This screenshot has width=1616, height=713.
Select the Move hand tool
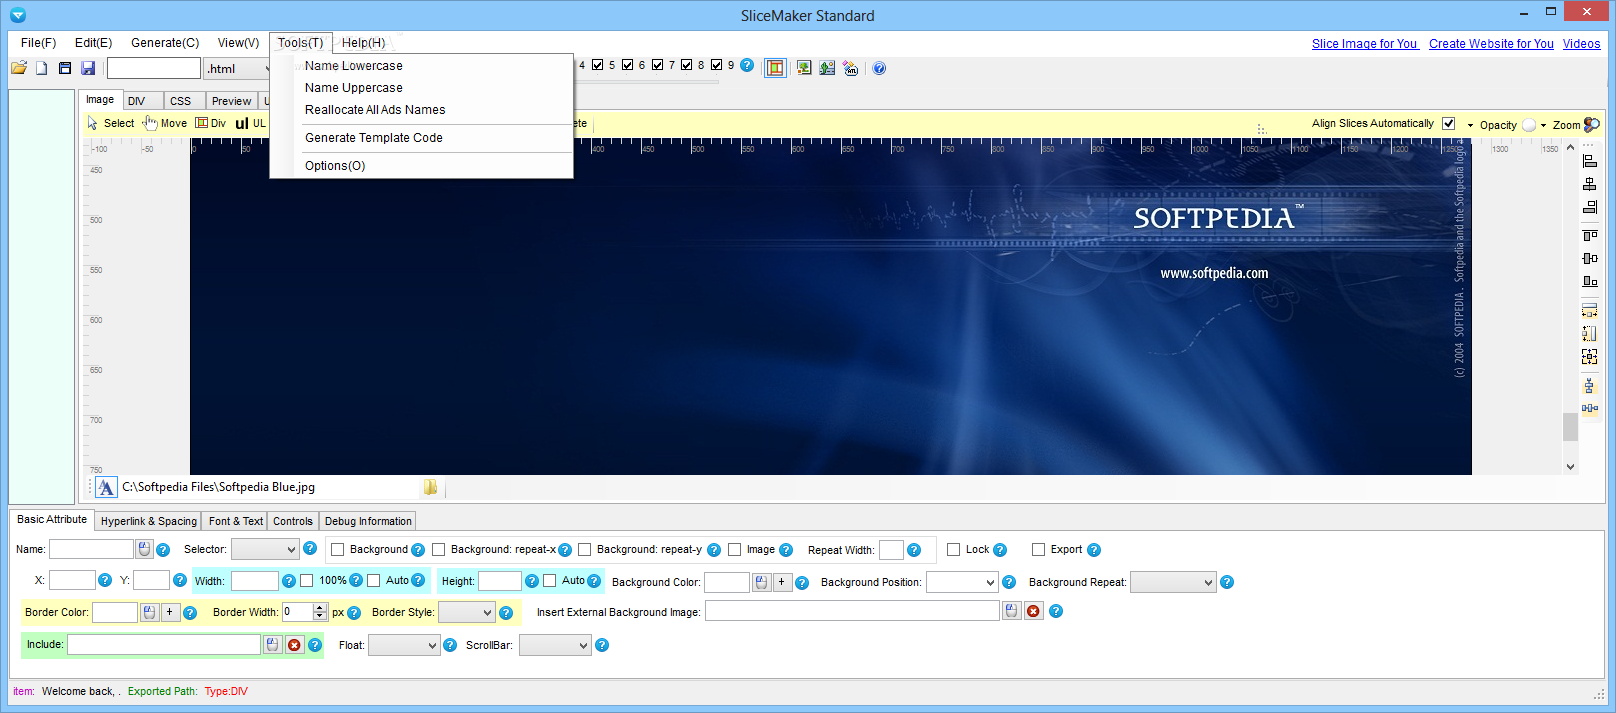[x=164, y=123]
